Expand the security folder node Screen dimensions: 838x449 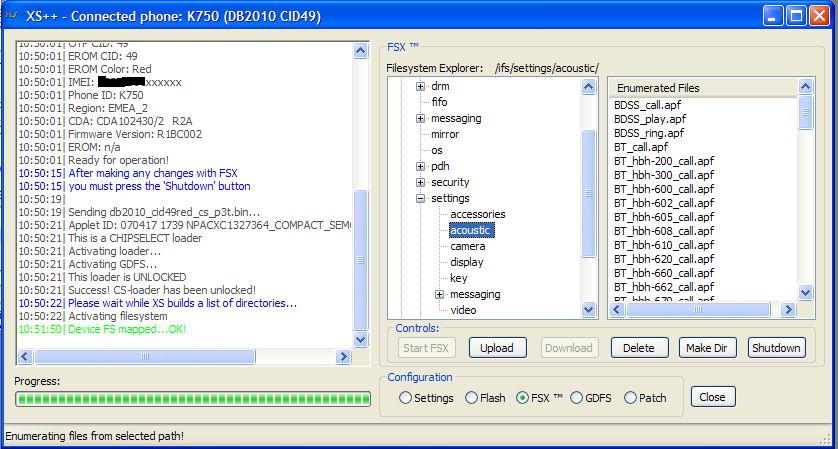pos(421,182)
